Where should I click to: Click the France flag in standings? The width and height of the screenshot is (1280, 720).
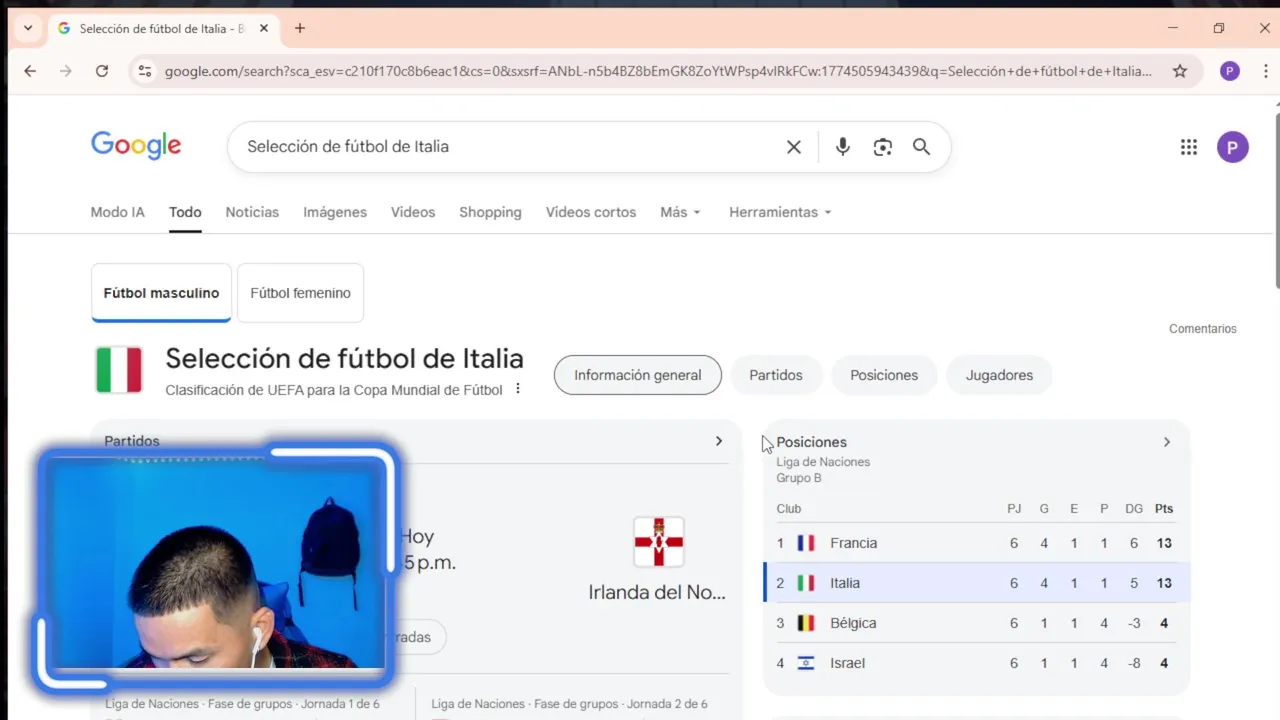tap(806, 543)
